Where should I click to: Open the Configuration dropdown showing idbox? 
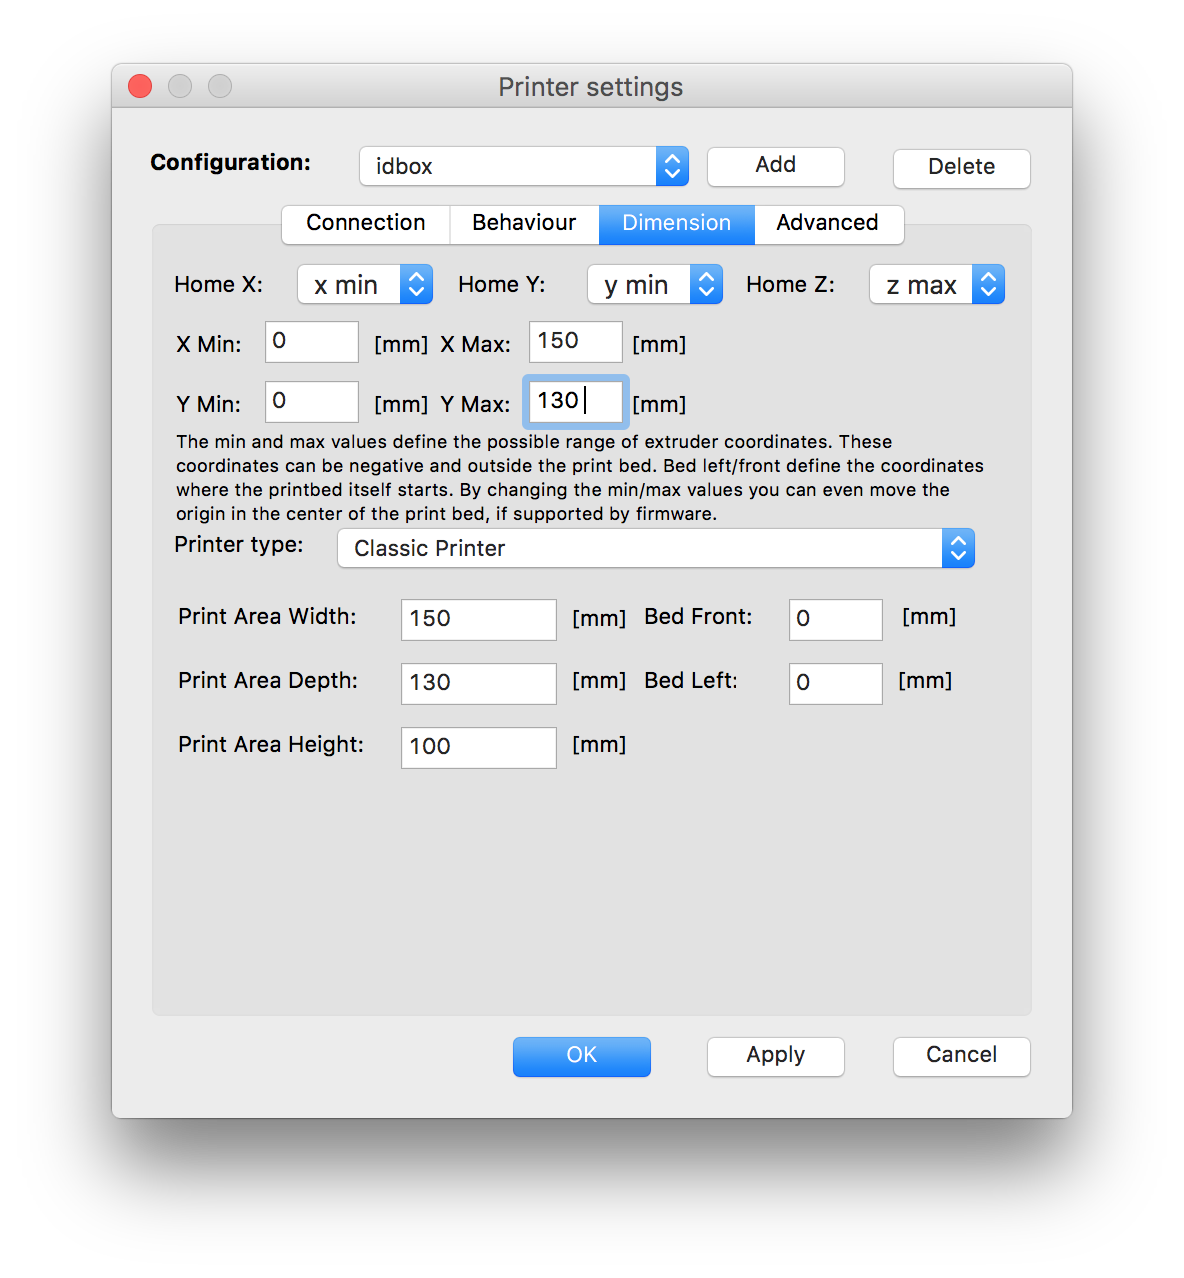523,166
